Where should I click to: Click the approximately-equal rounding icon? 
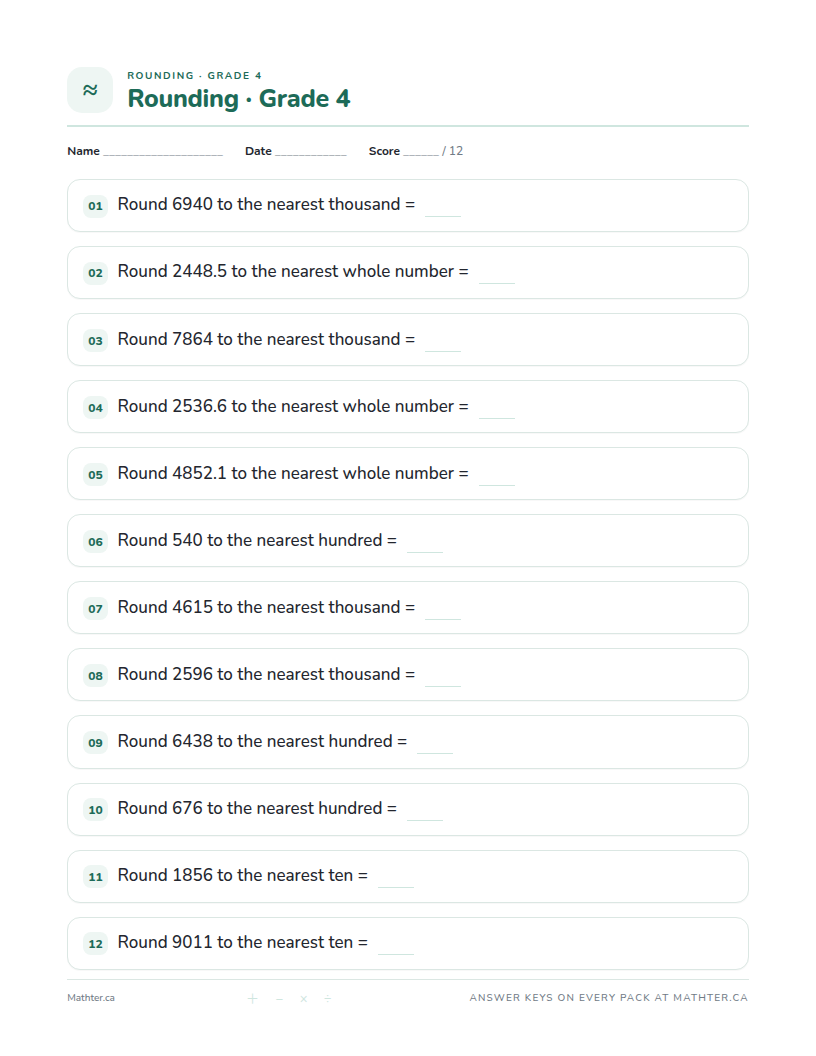pos(90,90)
